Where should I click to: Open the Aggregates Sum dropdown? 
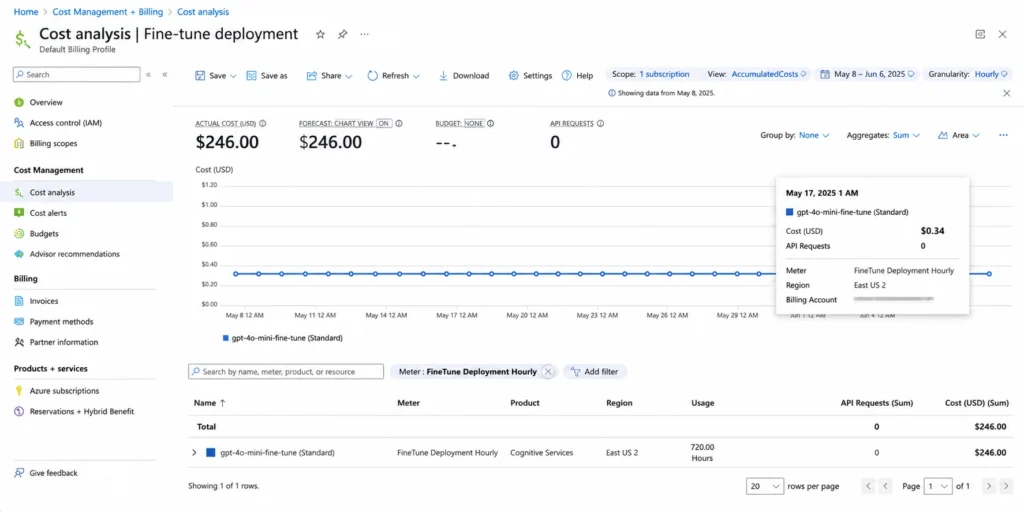coord(883,135)
